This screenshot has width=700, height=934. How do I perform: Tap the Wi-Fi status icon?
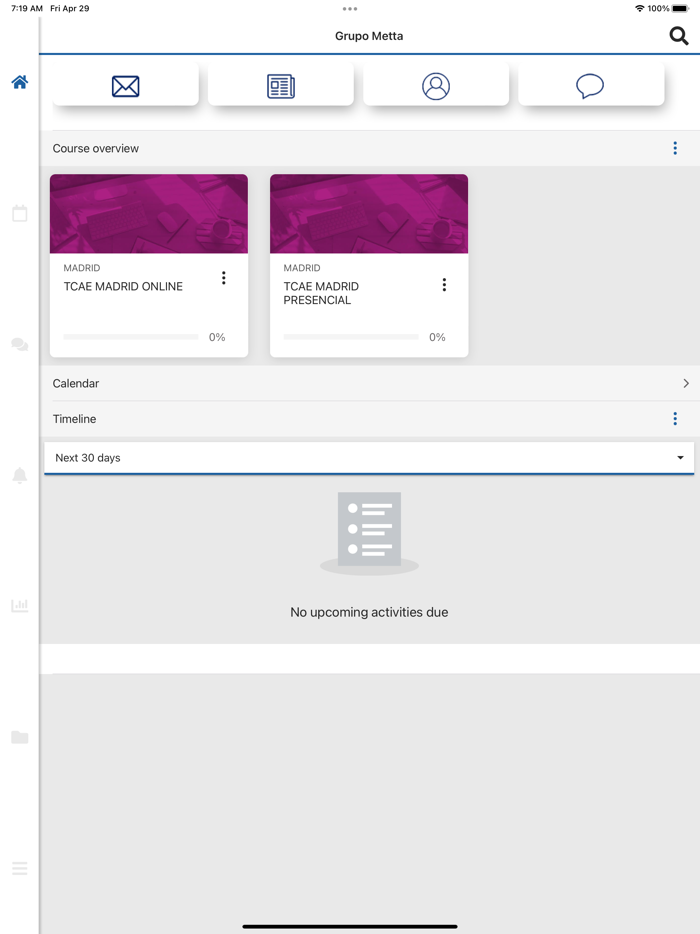pos(640,8)
